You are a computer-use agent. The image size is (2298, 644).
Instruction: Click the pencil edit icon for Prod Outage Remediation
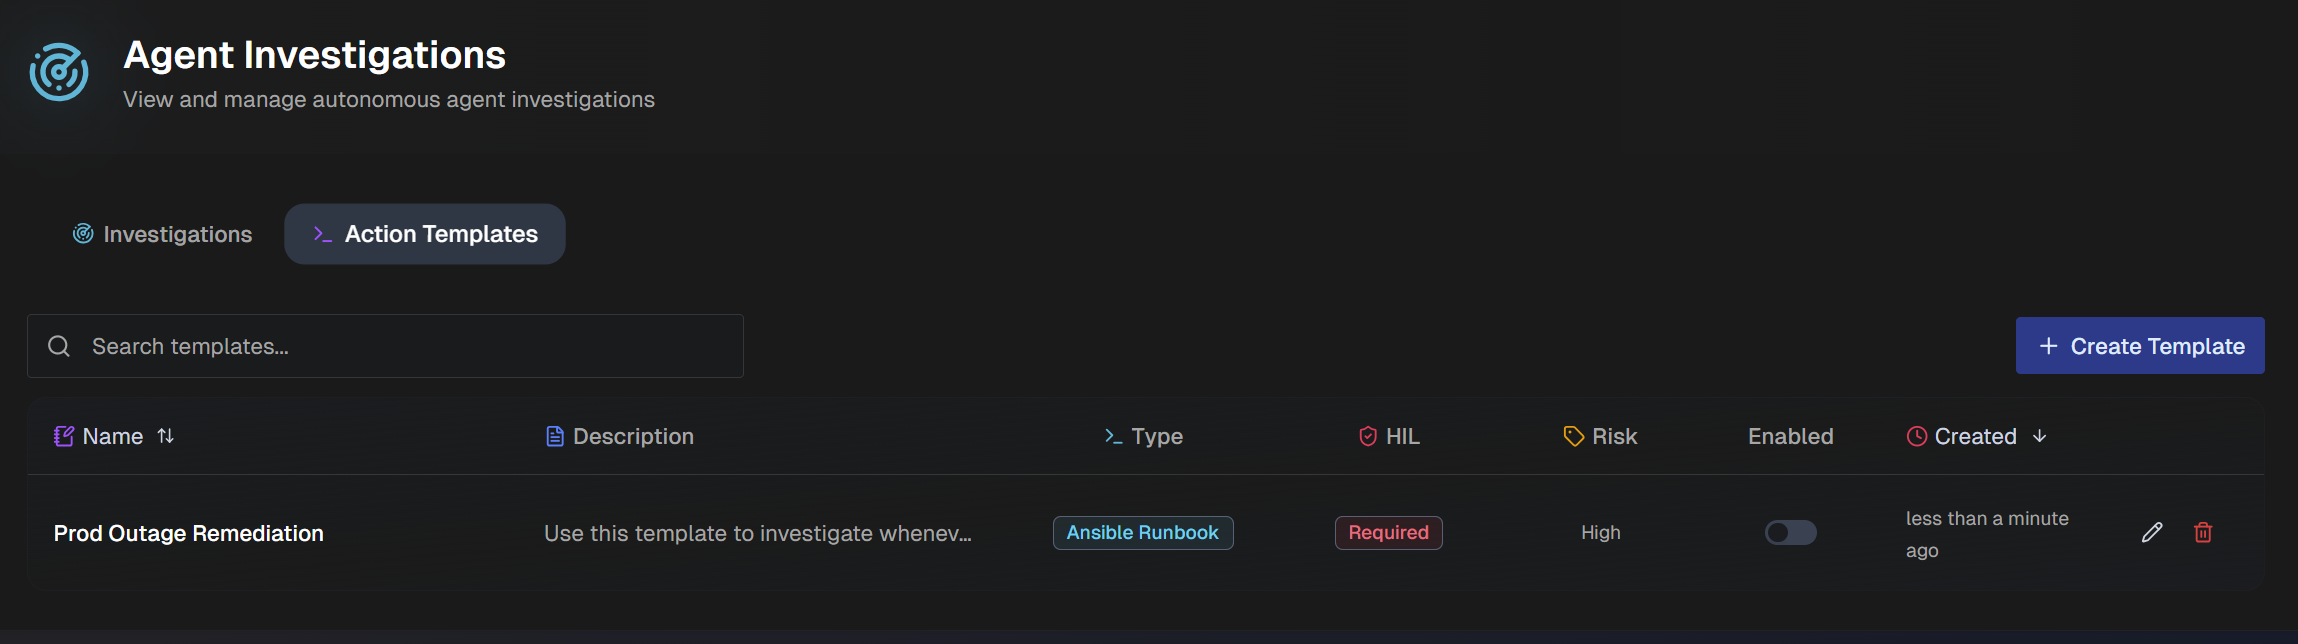(2152, 533)
